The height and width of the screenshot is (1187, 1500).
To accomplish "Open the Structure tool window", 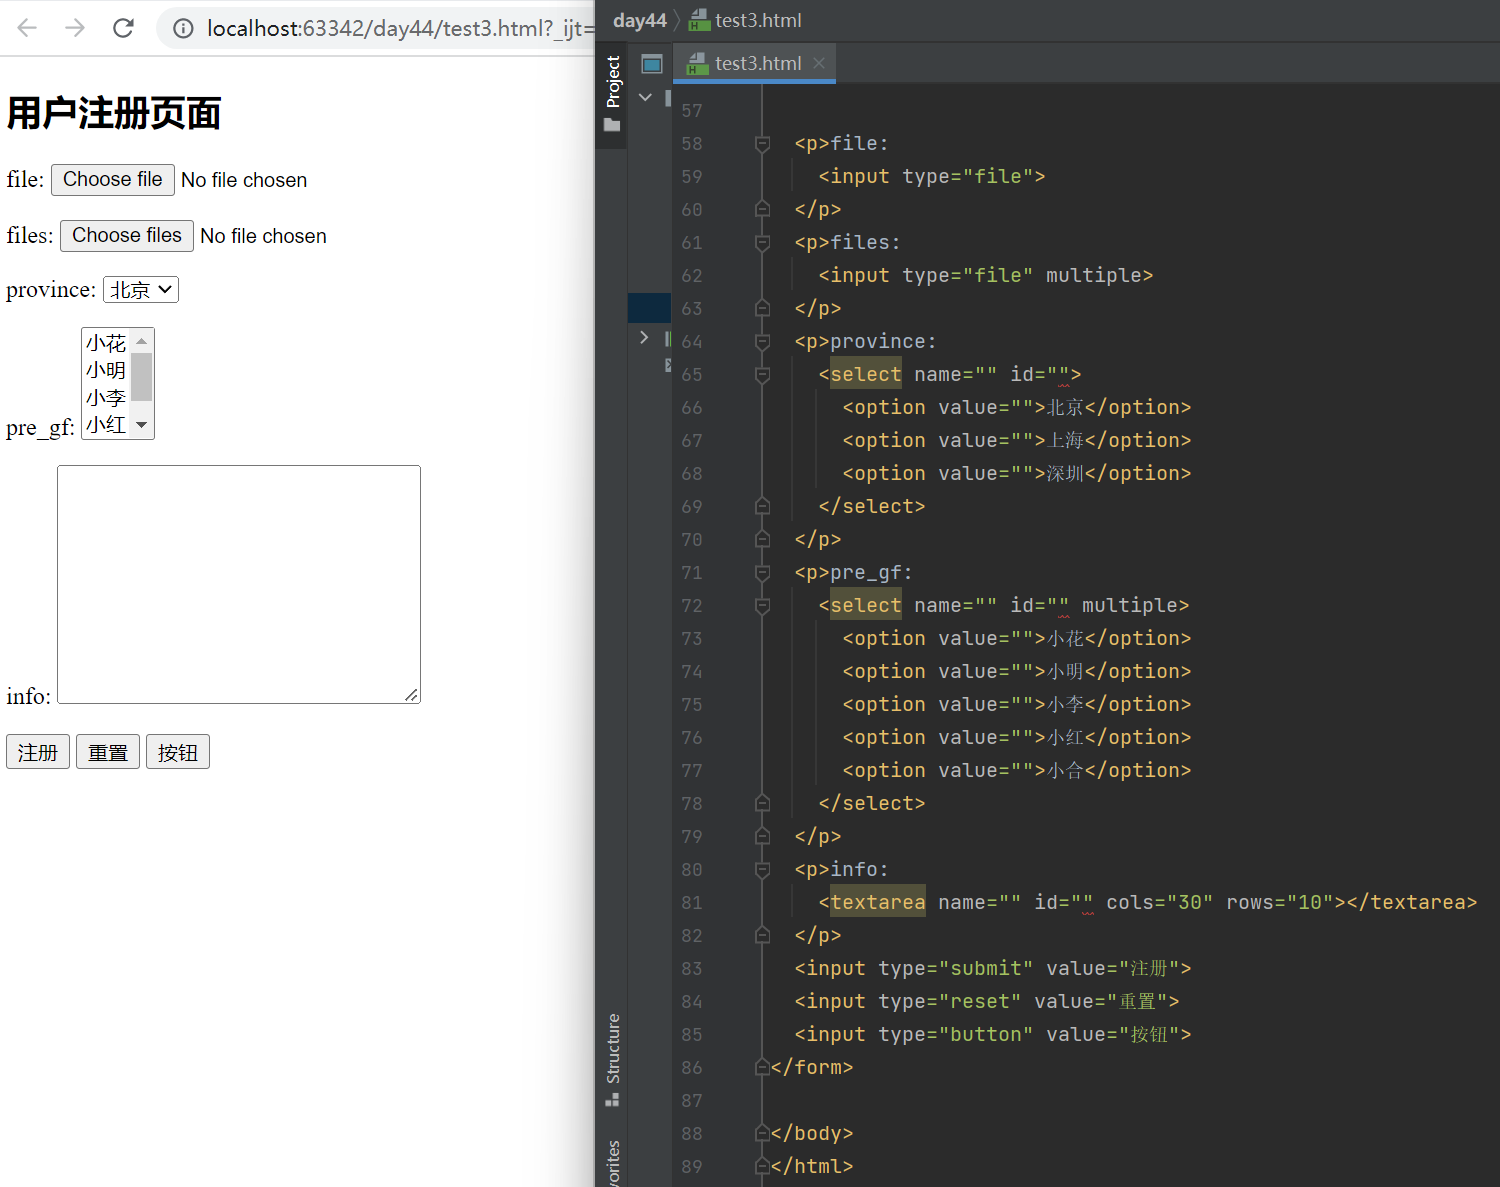I will point(613,1059).
